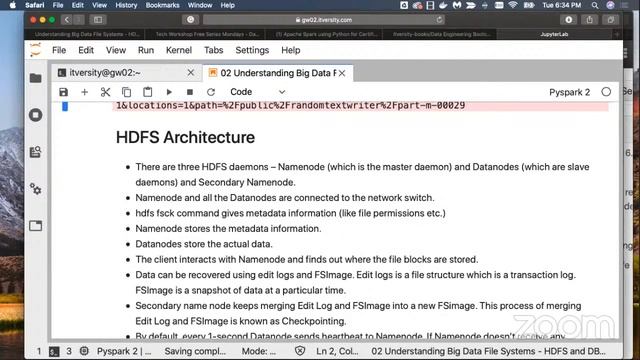The height and width of the screenshot is (360, 640).
Task: Switch to Apache Spark using Python browser tab
Action: tap(327, 34)
